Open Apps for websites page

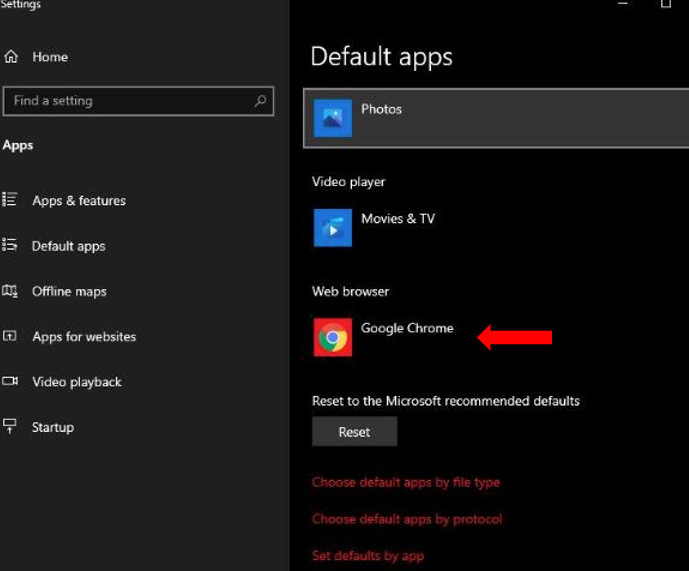(x=84, y=337)
